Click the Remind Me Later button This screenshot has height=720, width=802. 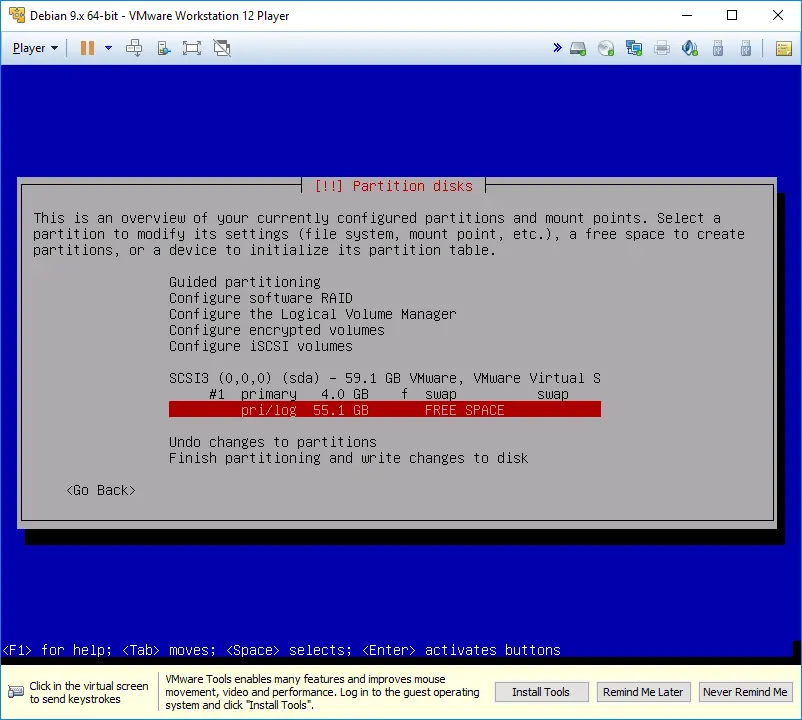643,692
